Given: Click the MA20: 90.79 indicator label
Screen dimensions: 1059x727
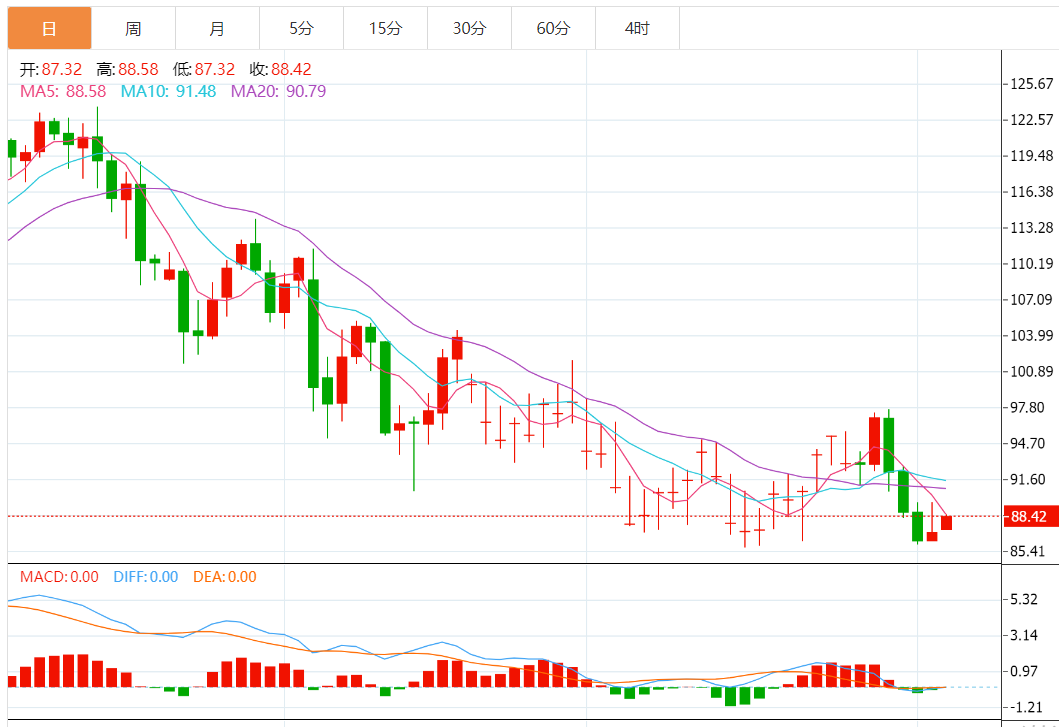Looking at the screenshot, I should [278, 91].
